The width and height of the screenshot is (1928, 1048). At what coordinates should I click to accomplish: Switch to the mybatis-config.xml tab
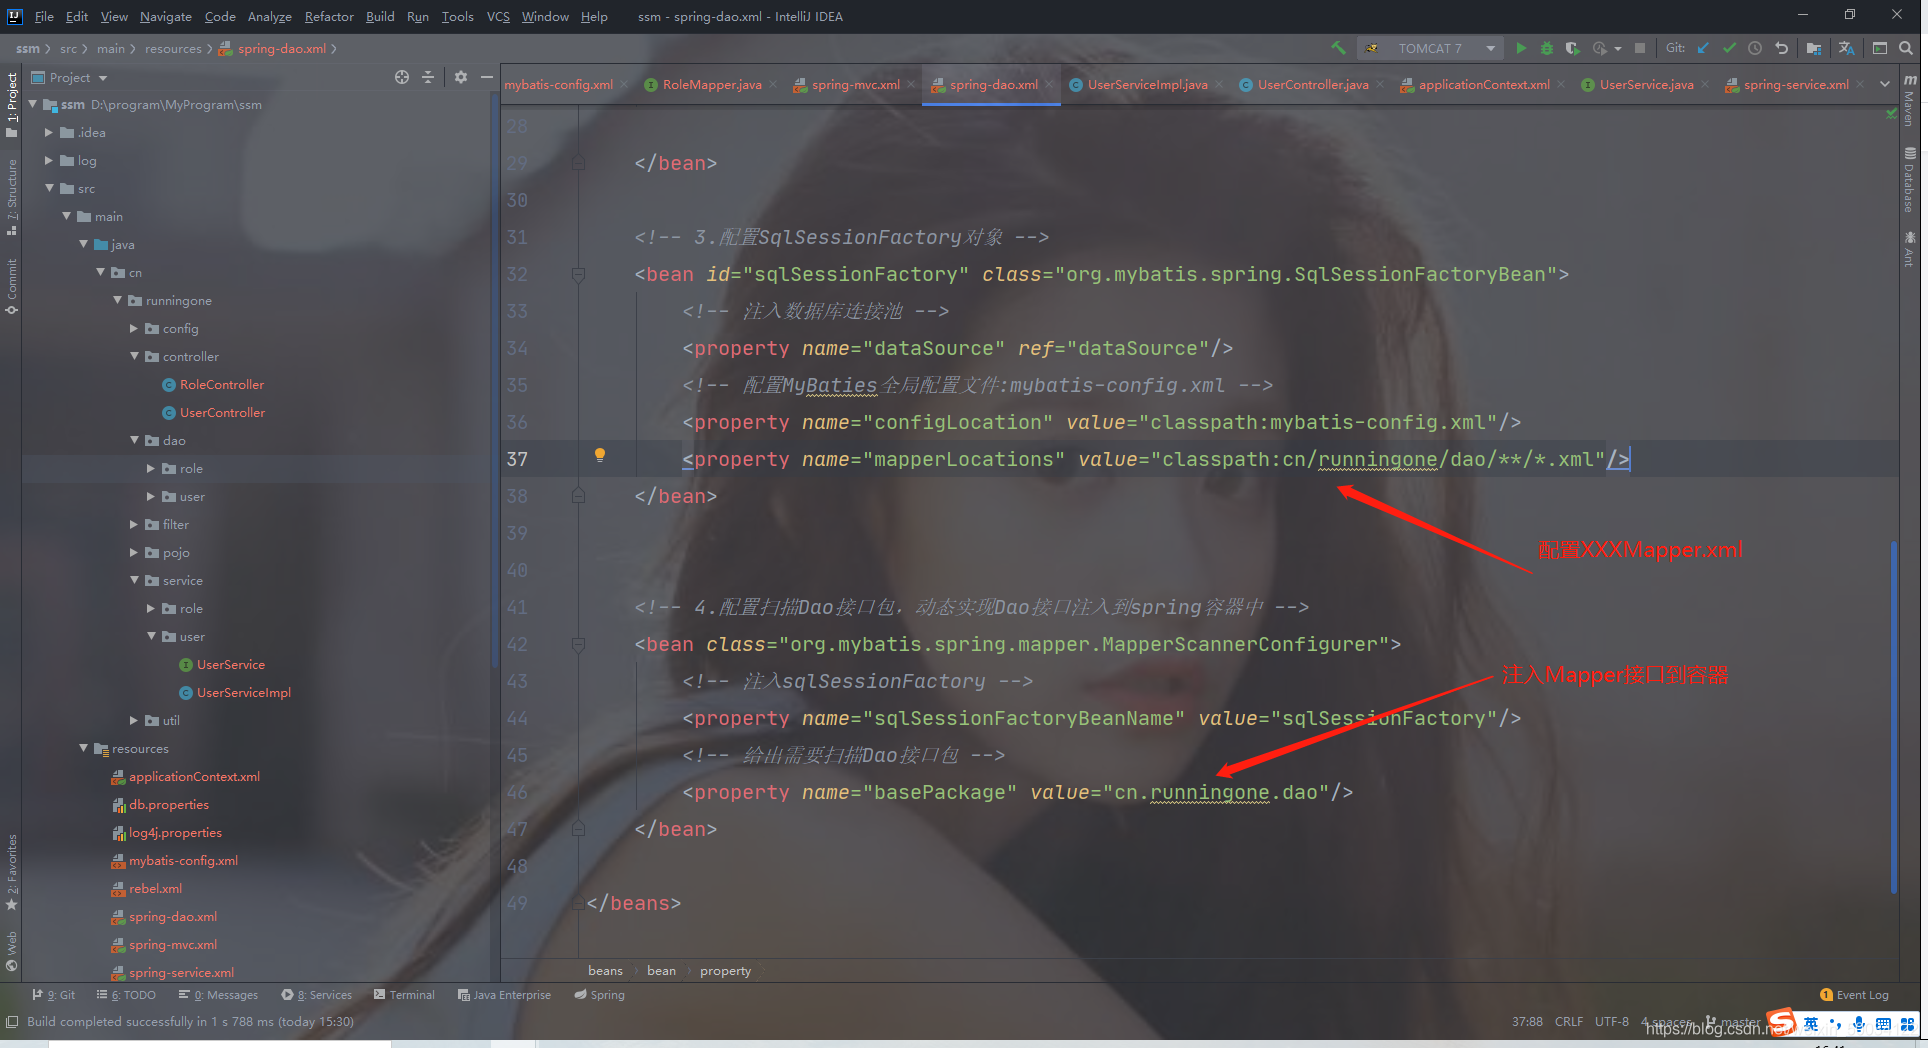pos(558,85)
